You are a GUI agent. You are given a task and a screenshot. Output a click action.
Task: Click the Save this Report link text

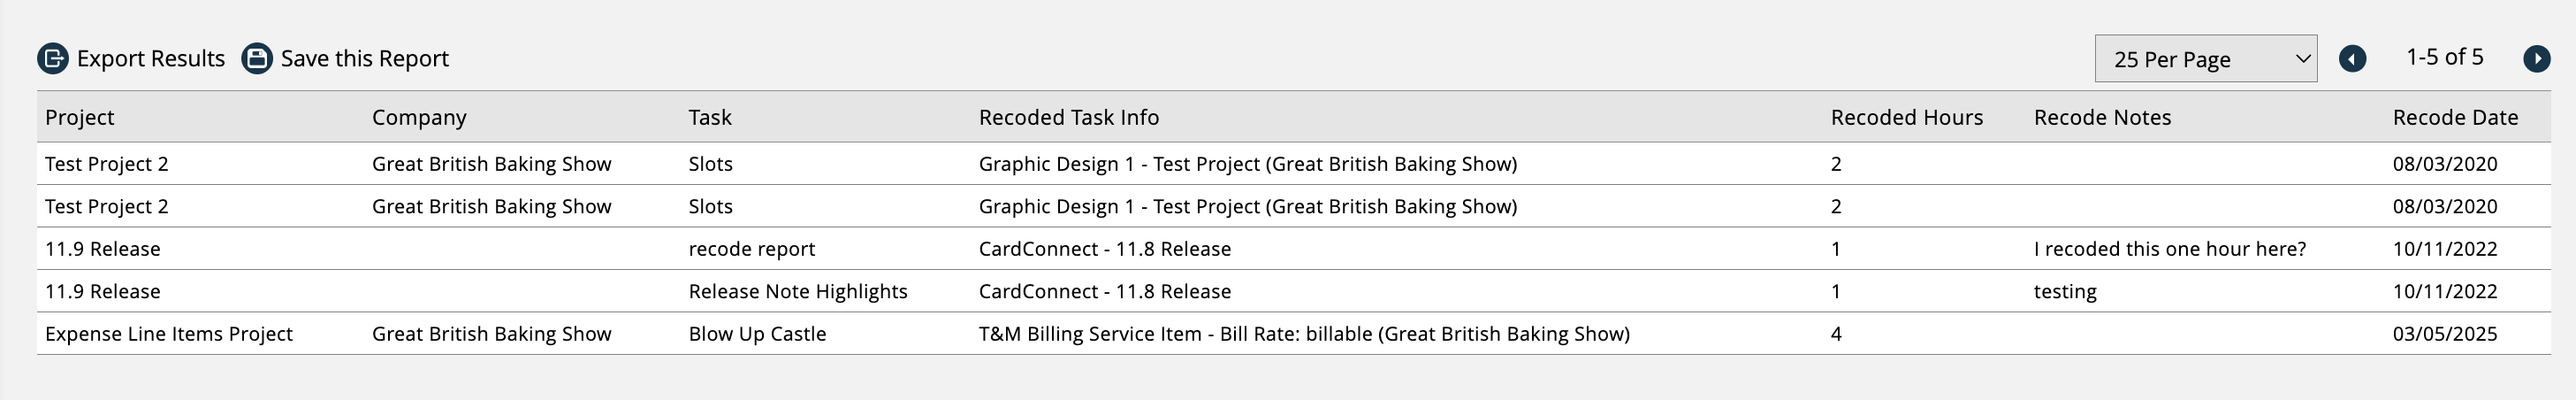click(364, 59)
